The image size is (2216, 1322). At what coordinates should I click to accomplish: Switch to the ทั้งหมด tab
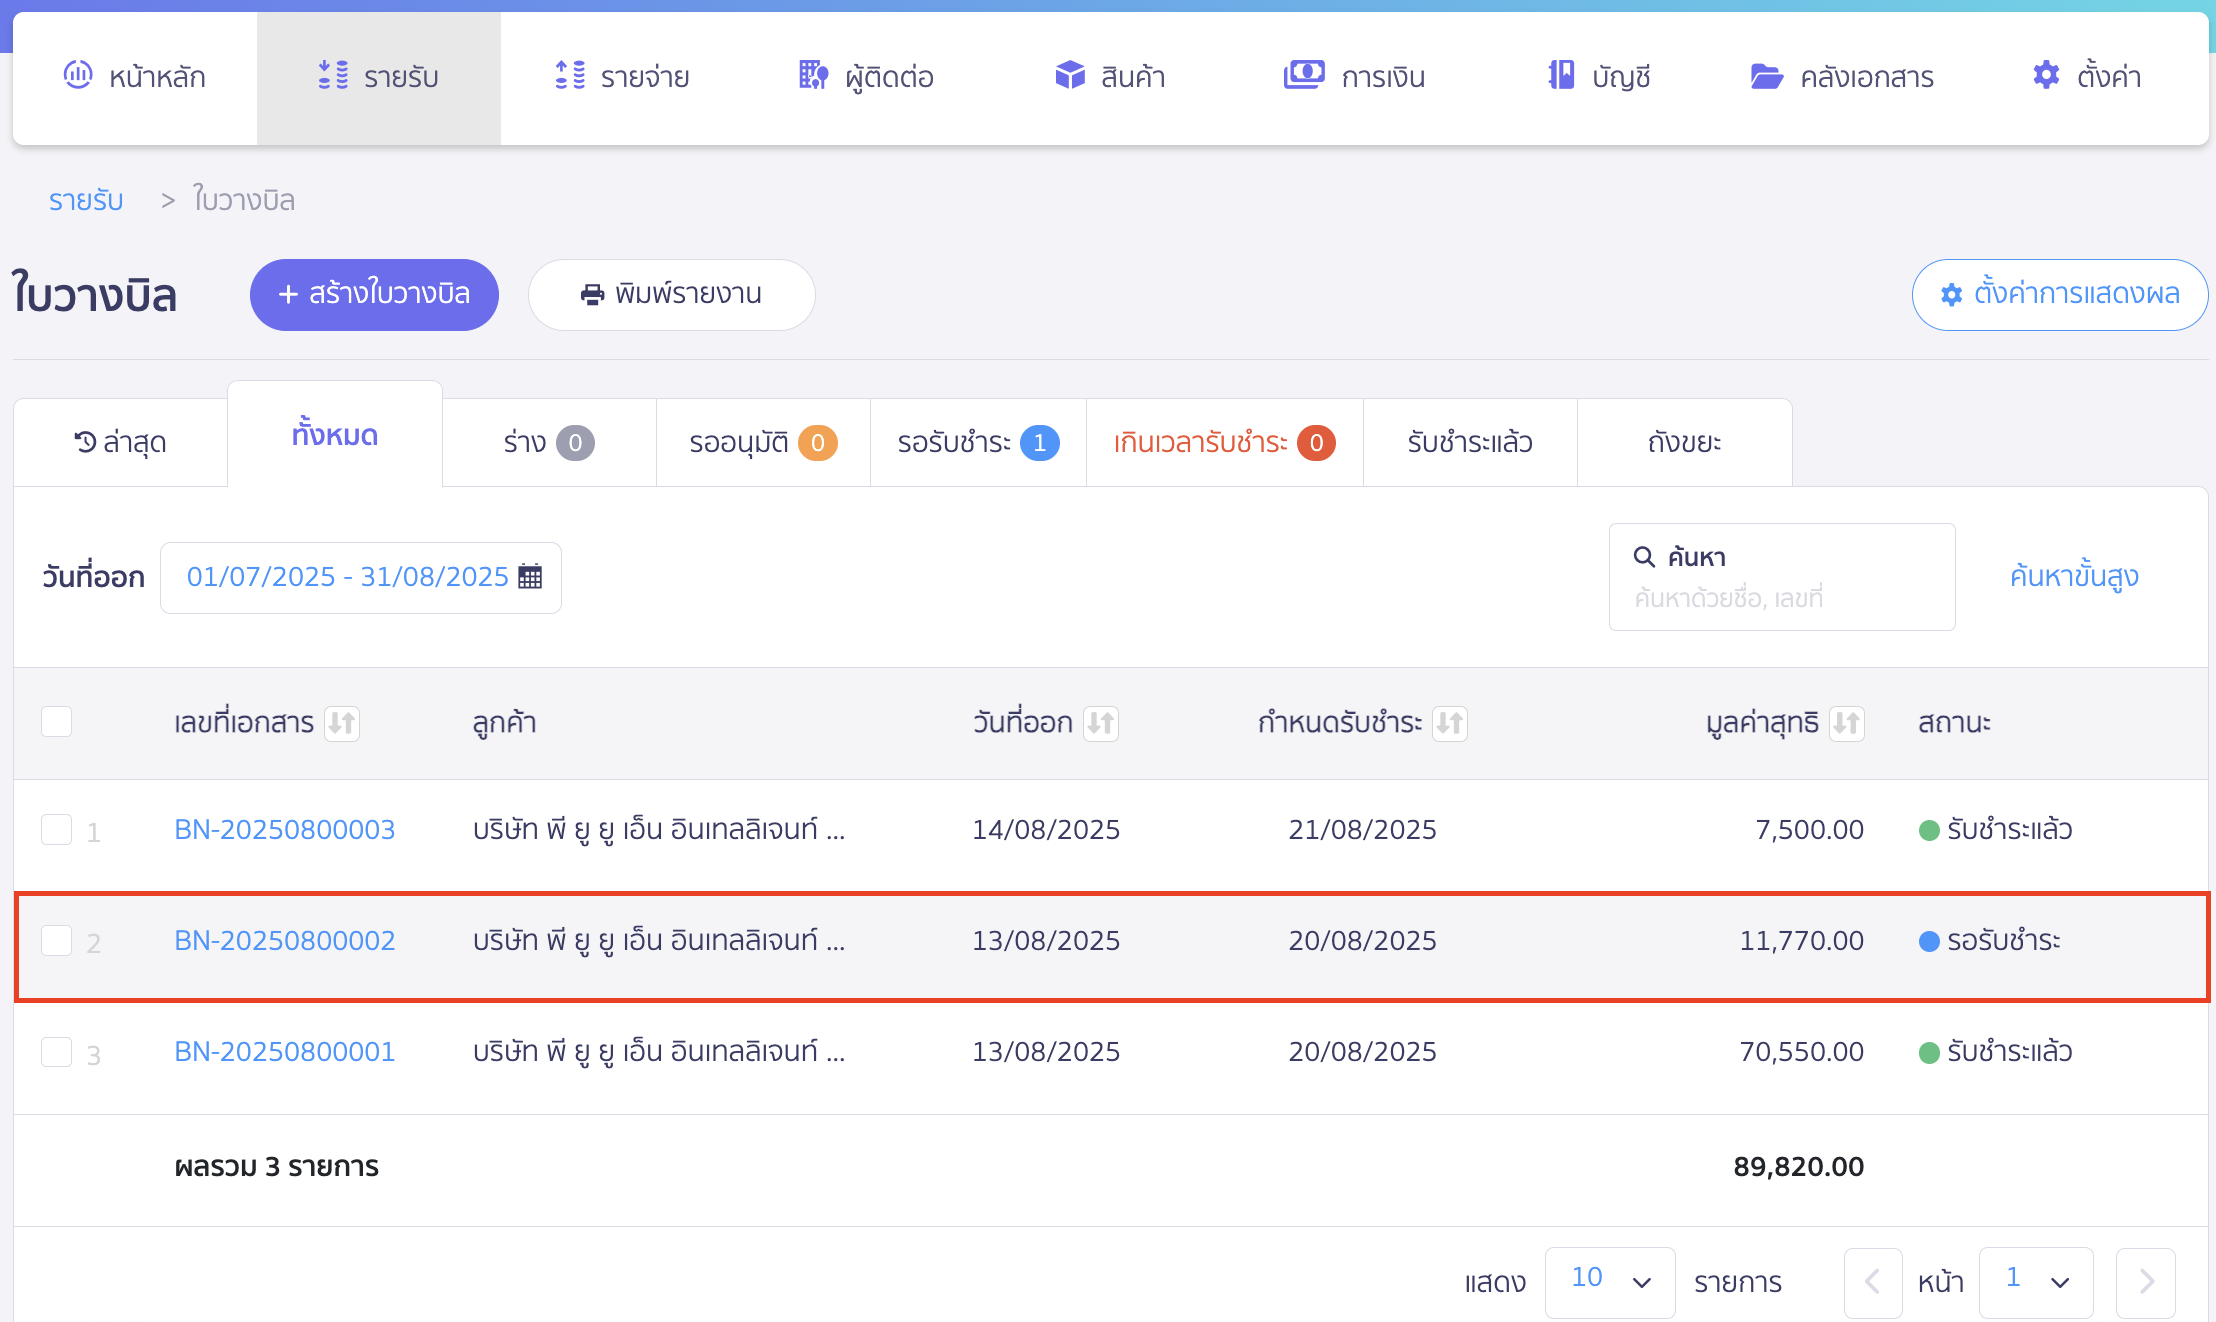[335, 435]
